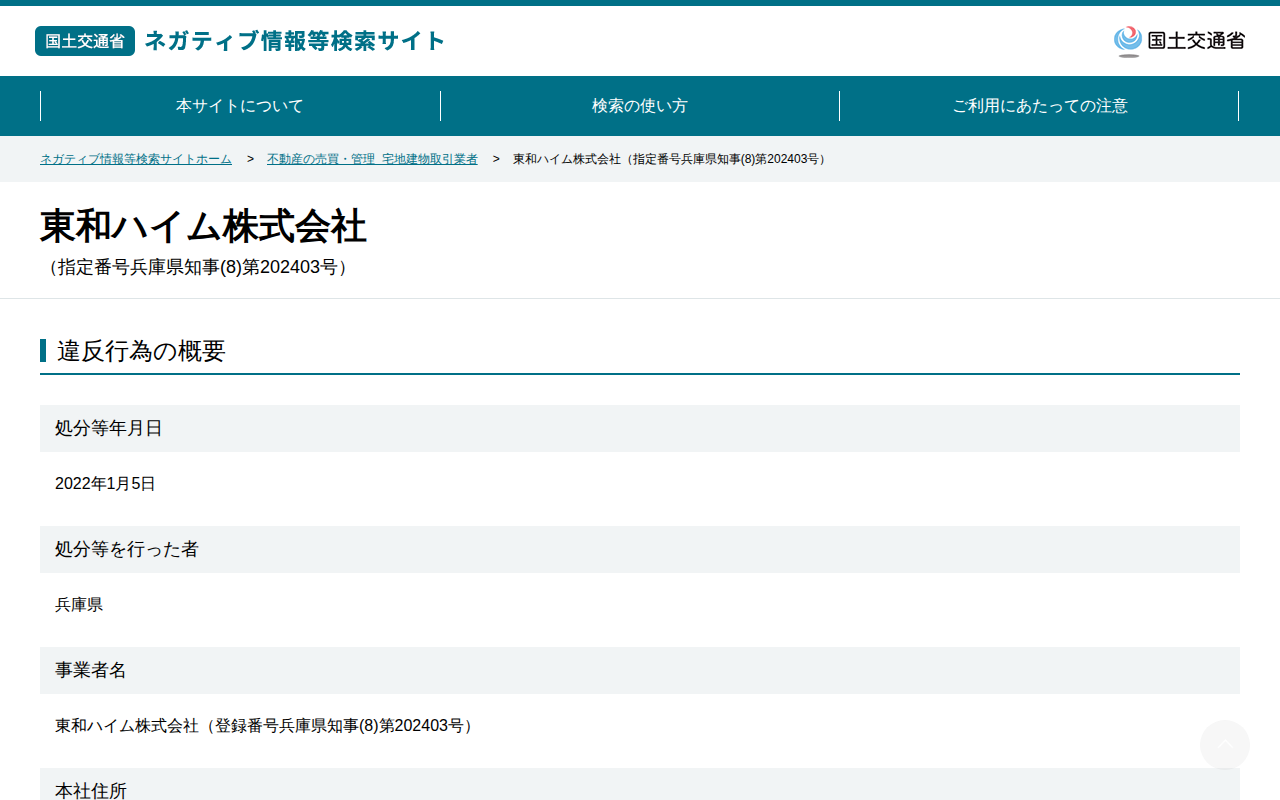
Task: Open the 検索の使い方 menu item
Action: click(x=640, y=106)
